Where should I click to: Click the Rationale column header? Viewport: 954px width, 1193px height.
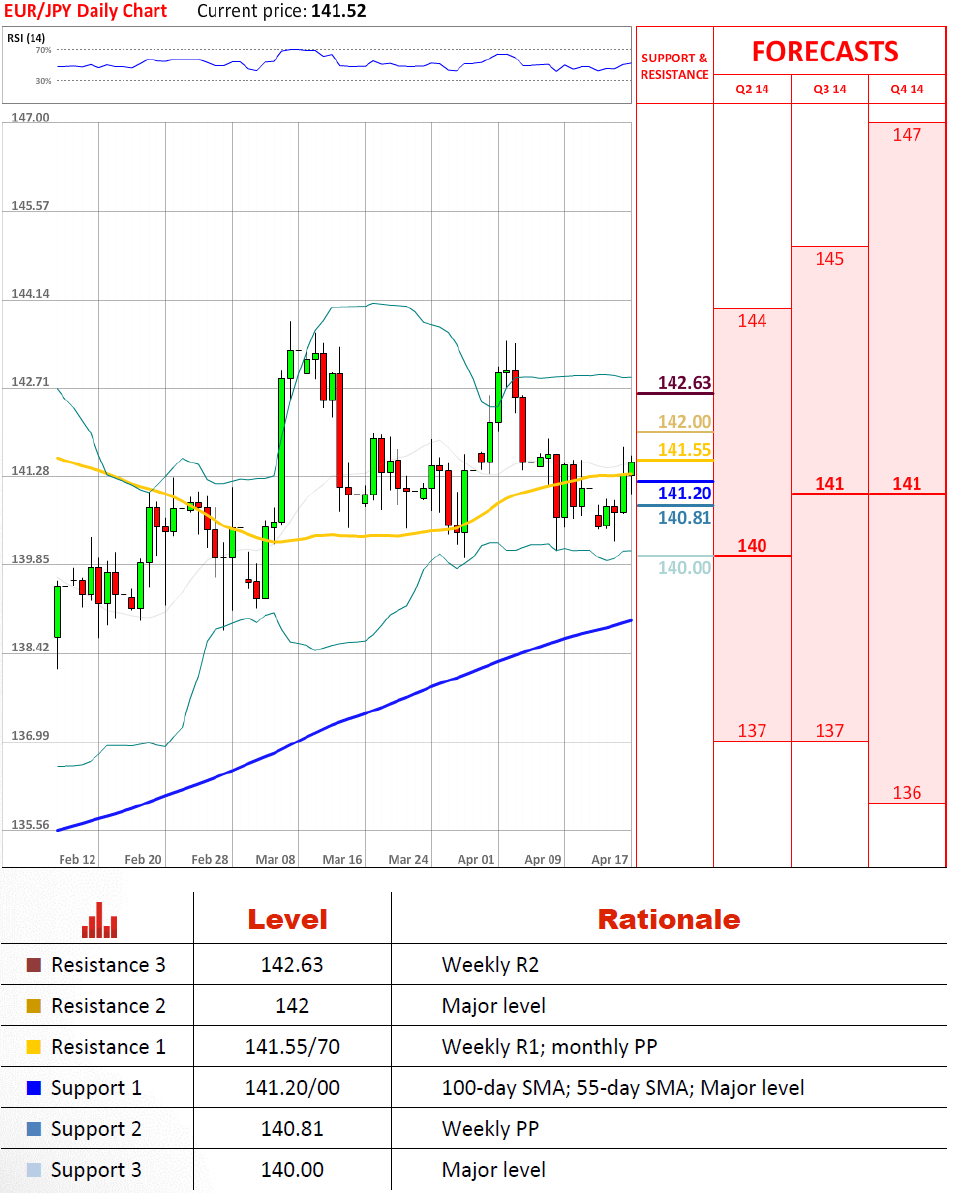pyautogui.click(x=669, y=919)
